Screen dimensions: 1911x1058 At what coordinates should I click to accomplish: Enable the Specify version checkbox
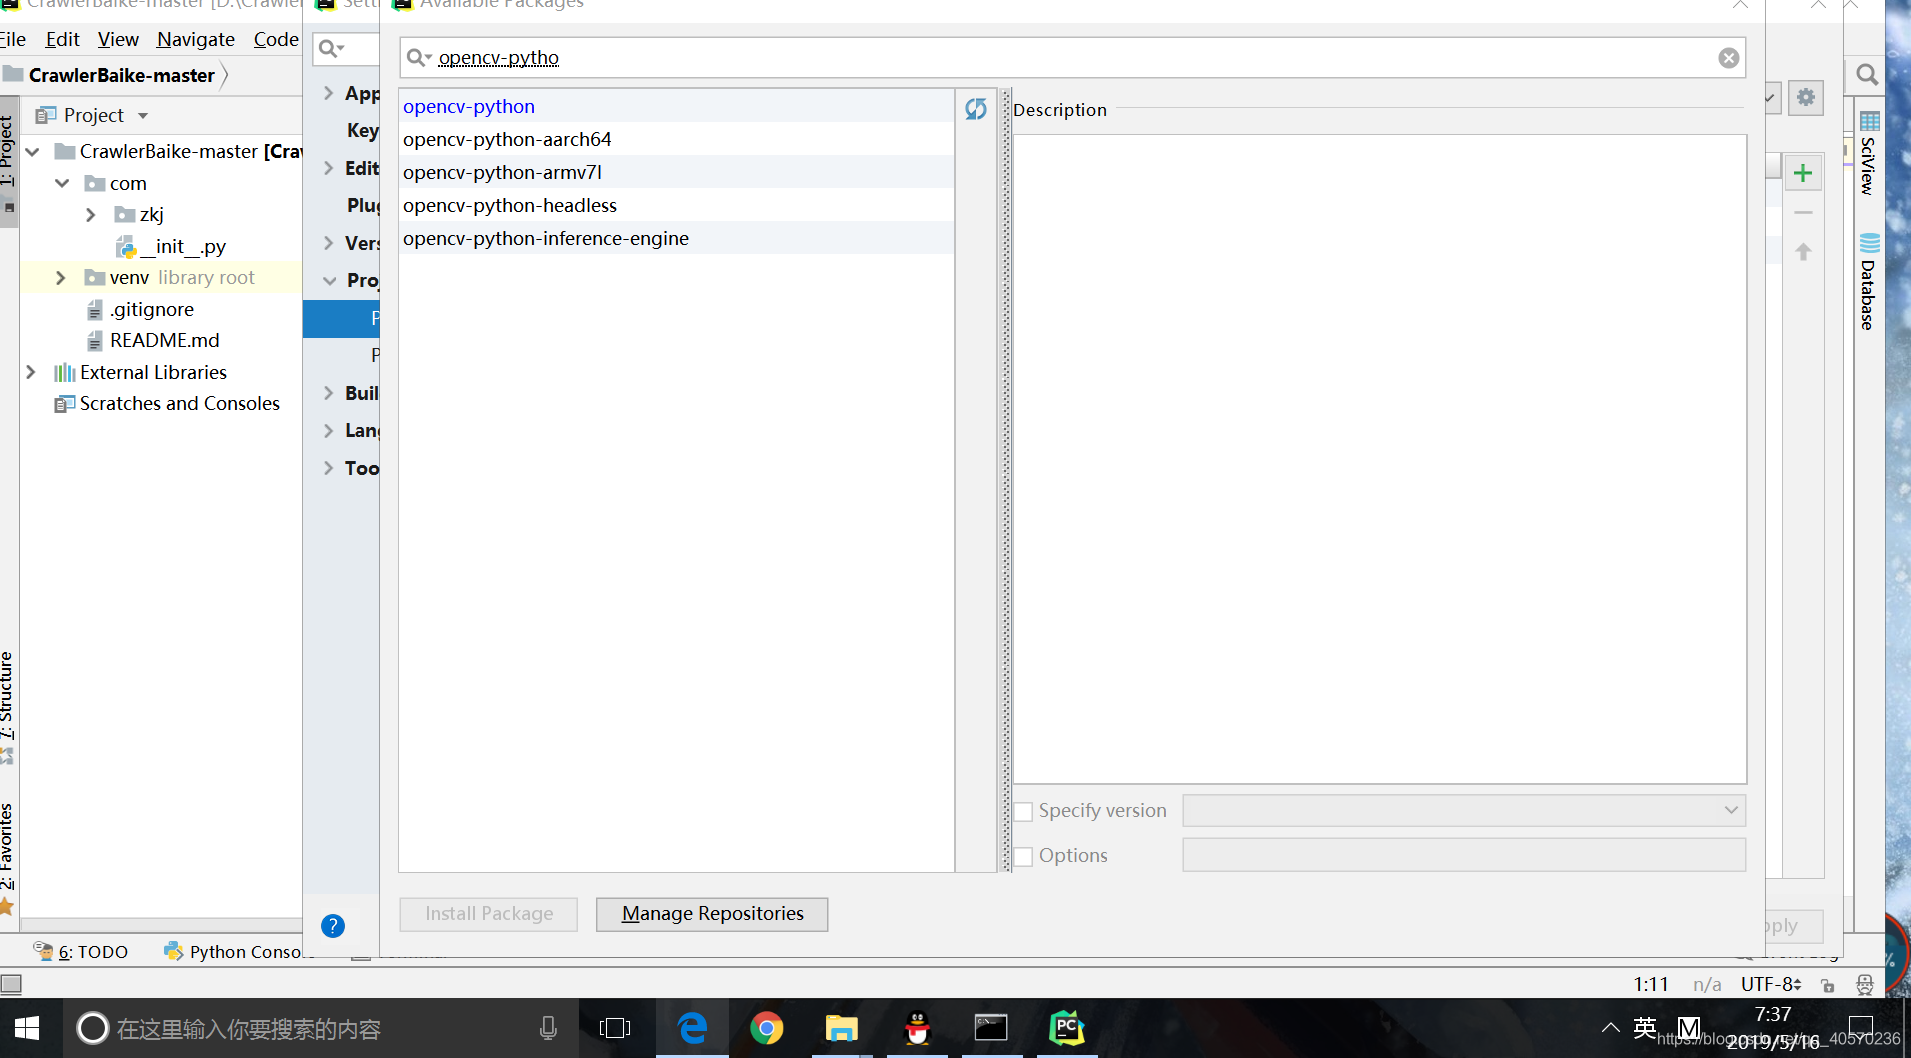[1024, 811]
